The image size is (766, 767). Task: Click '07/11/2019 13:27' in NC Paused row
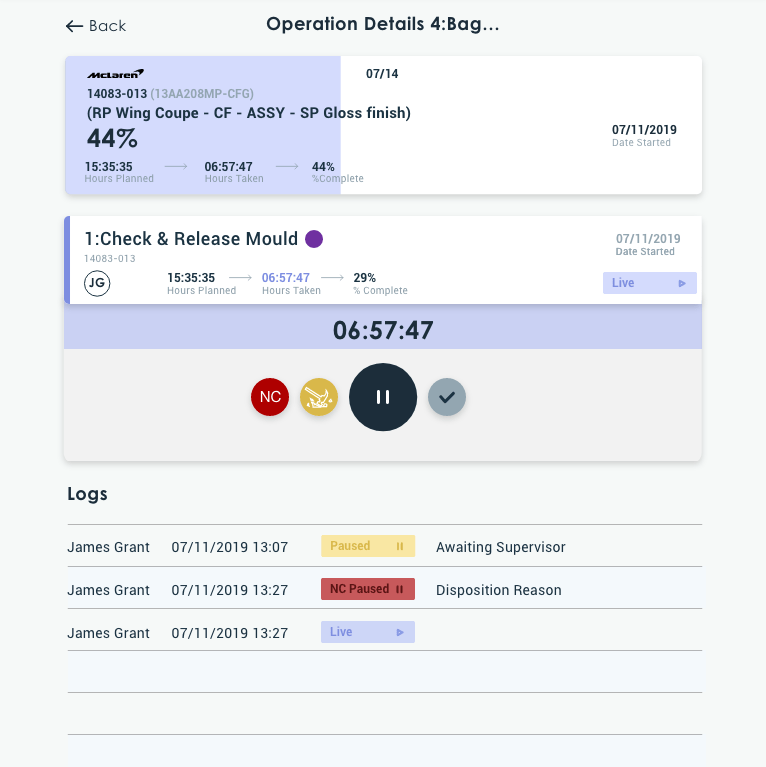tap(230, 590)
